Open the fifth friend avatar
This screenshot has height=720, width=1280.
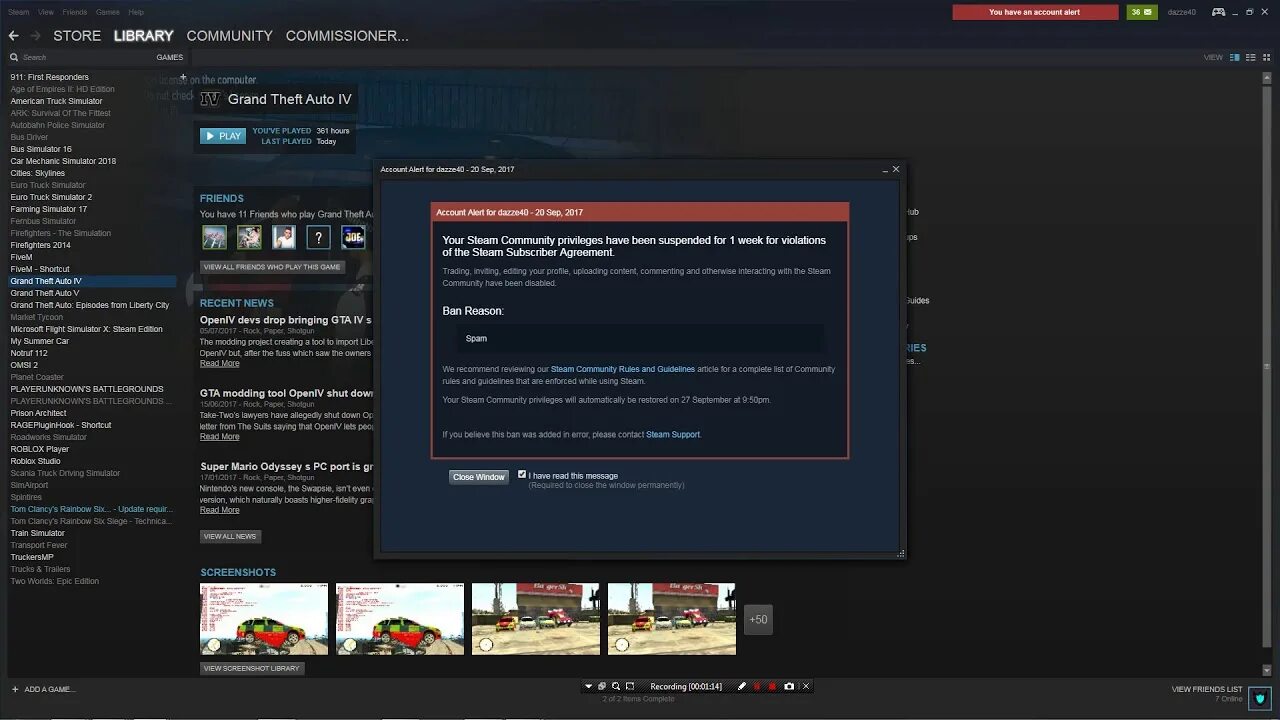353,237
